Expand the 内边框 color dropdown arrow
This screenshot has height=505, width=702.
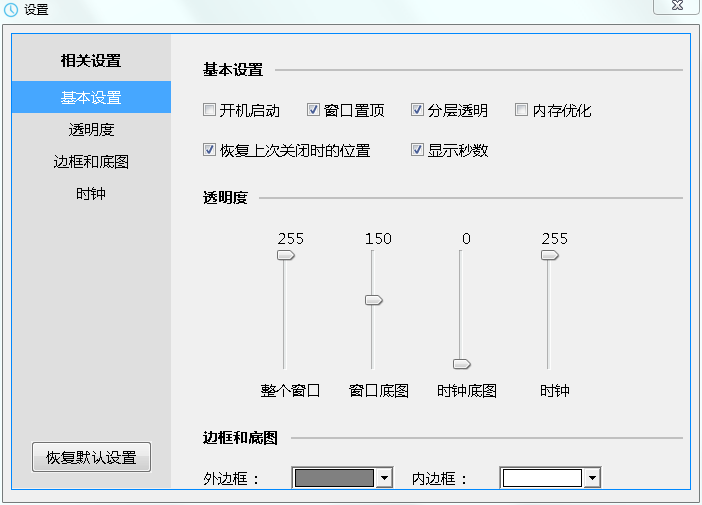[x=593, y=478]
